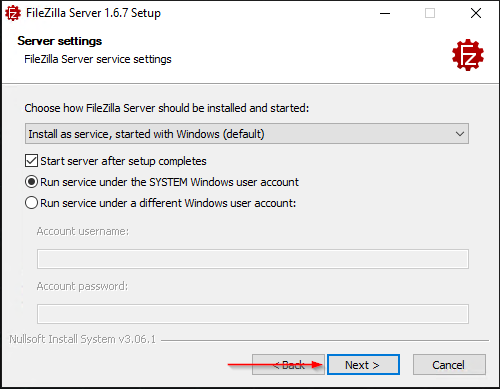Click the Choose how FileZilla Server installed text
The height and width of the screenshot is (389, 500).
click(167, 108)
